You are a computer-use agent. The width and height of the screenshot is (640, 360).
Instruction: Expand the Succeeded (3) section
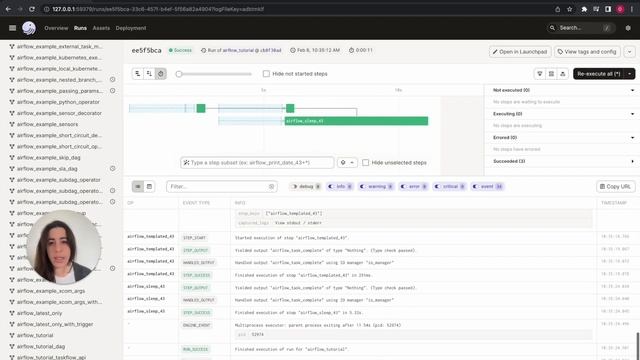[632, 161]
